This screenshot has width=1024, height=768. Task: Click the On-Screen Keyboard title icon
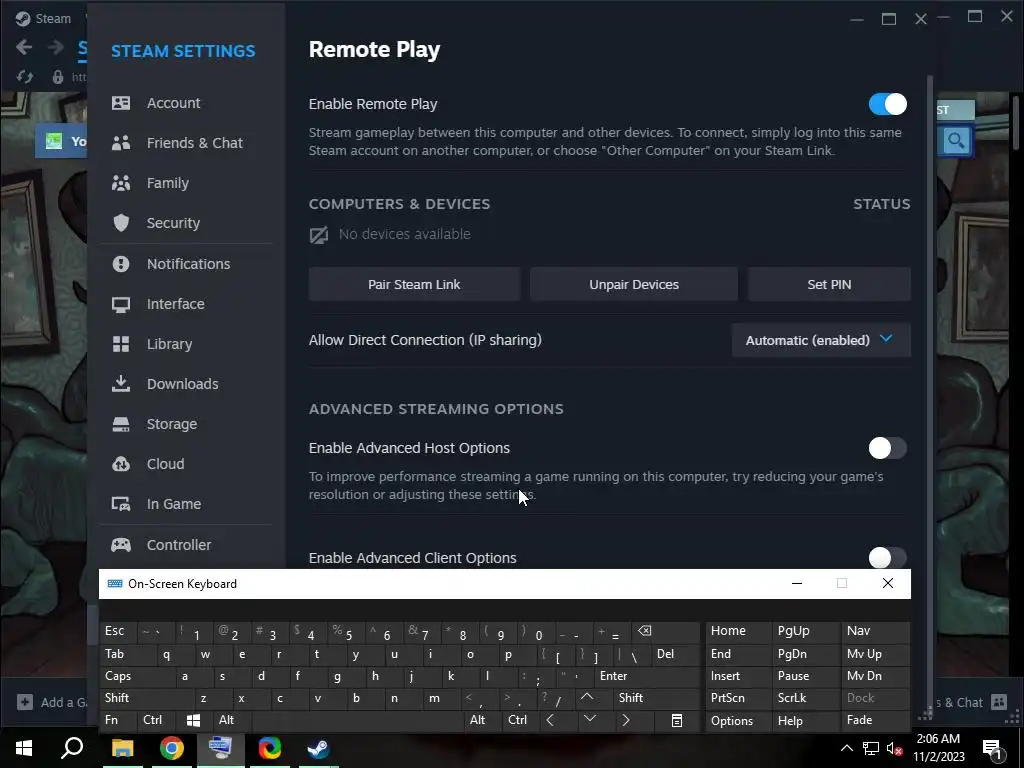(x=115, y=584)
